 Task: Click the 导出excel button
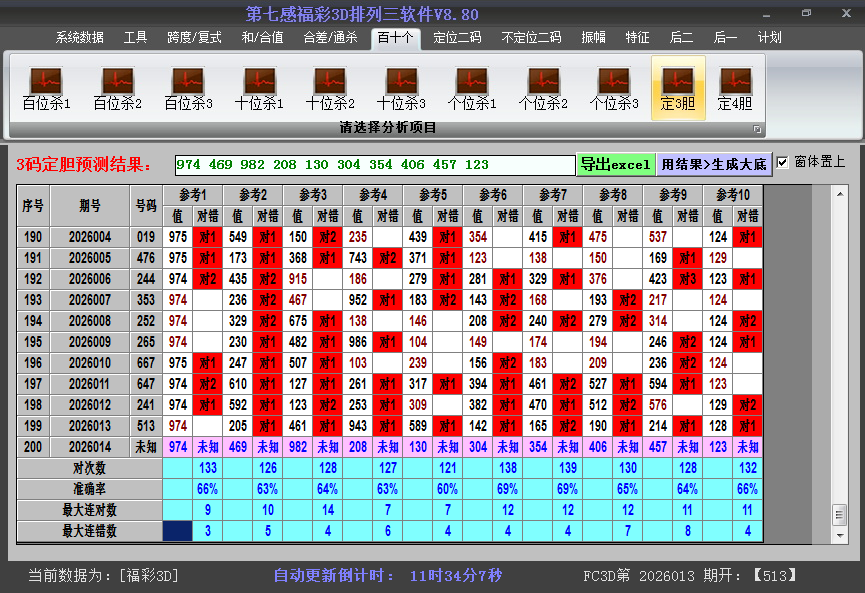pos(616,164)
